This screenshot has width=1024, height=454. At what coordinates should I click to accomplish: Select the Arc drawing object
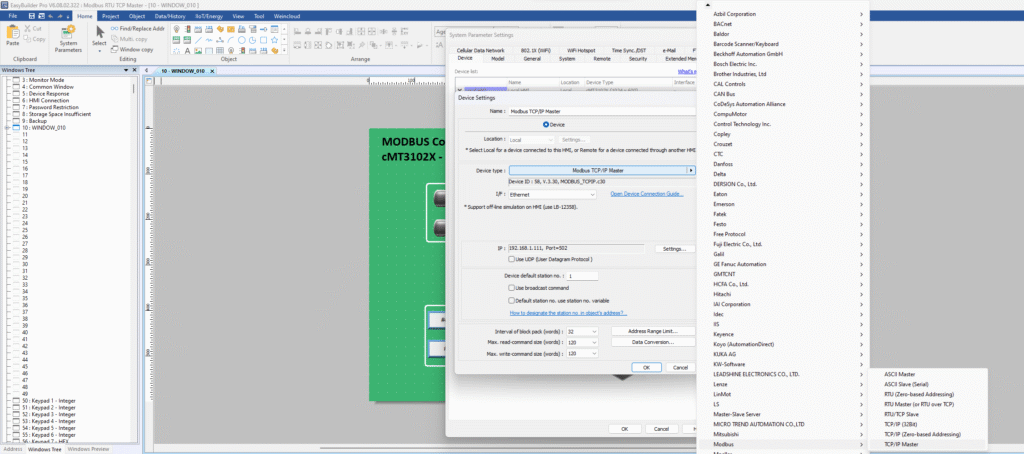[x=231, y=40]
